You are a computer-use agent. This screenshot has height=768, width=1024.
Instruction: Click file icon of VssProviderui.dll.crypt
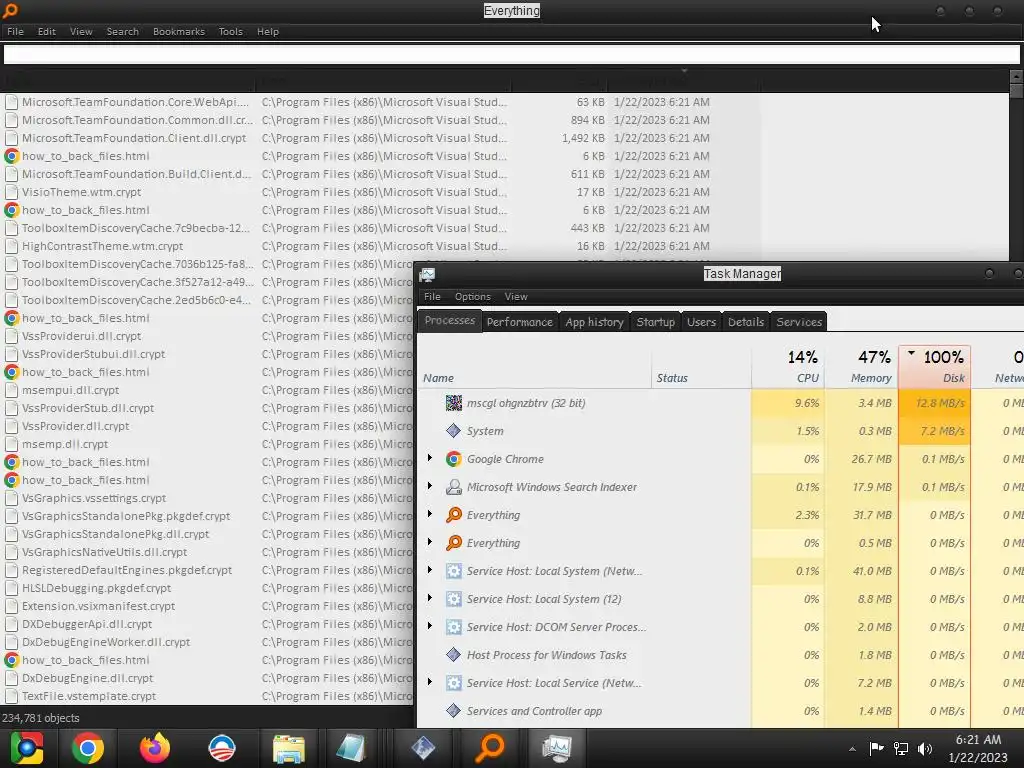pyautogui.click(x=11, y=336)
